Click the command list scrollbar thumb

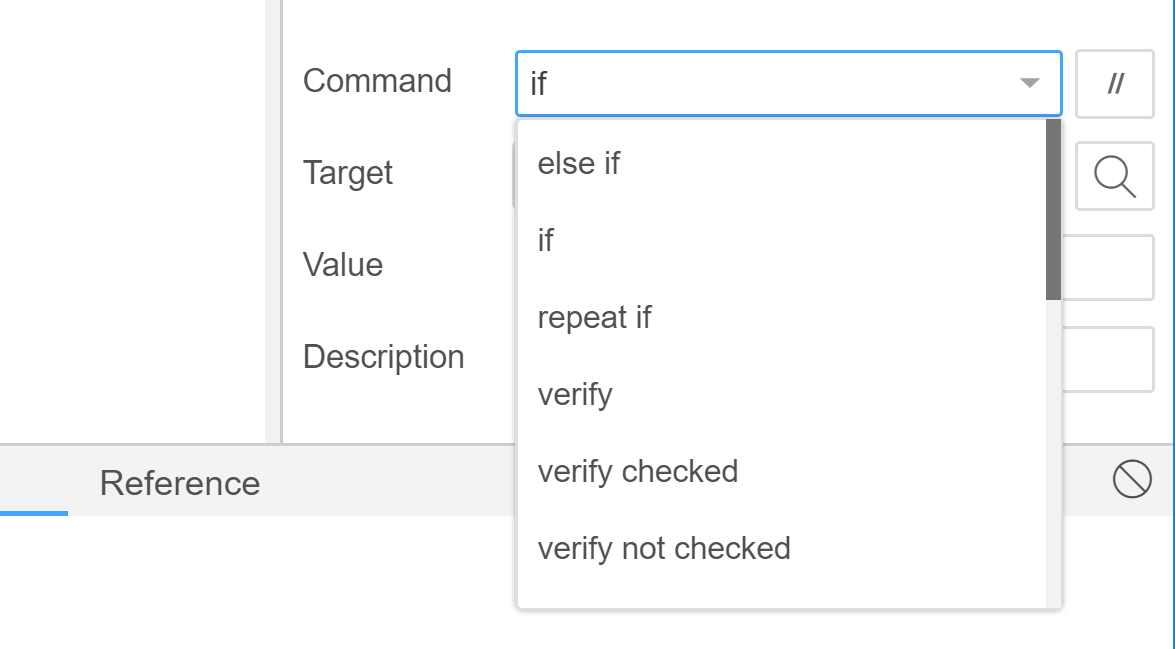click(1054, 210)
